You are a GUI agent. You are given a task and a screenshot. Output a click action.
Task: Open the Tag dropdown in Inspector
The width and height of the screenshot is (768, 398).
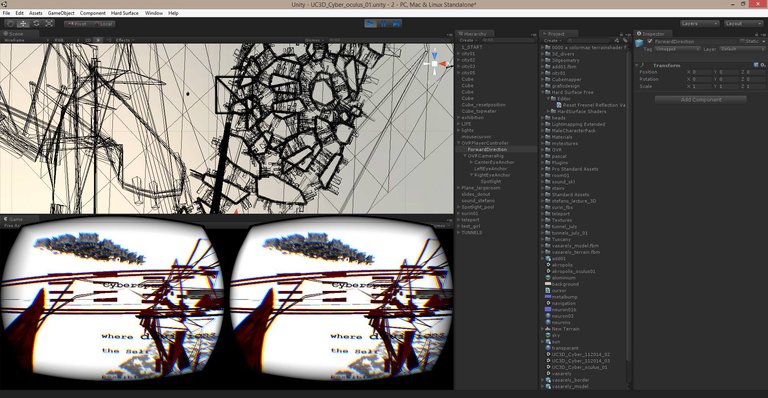[x=678, y=49]
